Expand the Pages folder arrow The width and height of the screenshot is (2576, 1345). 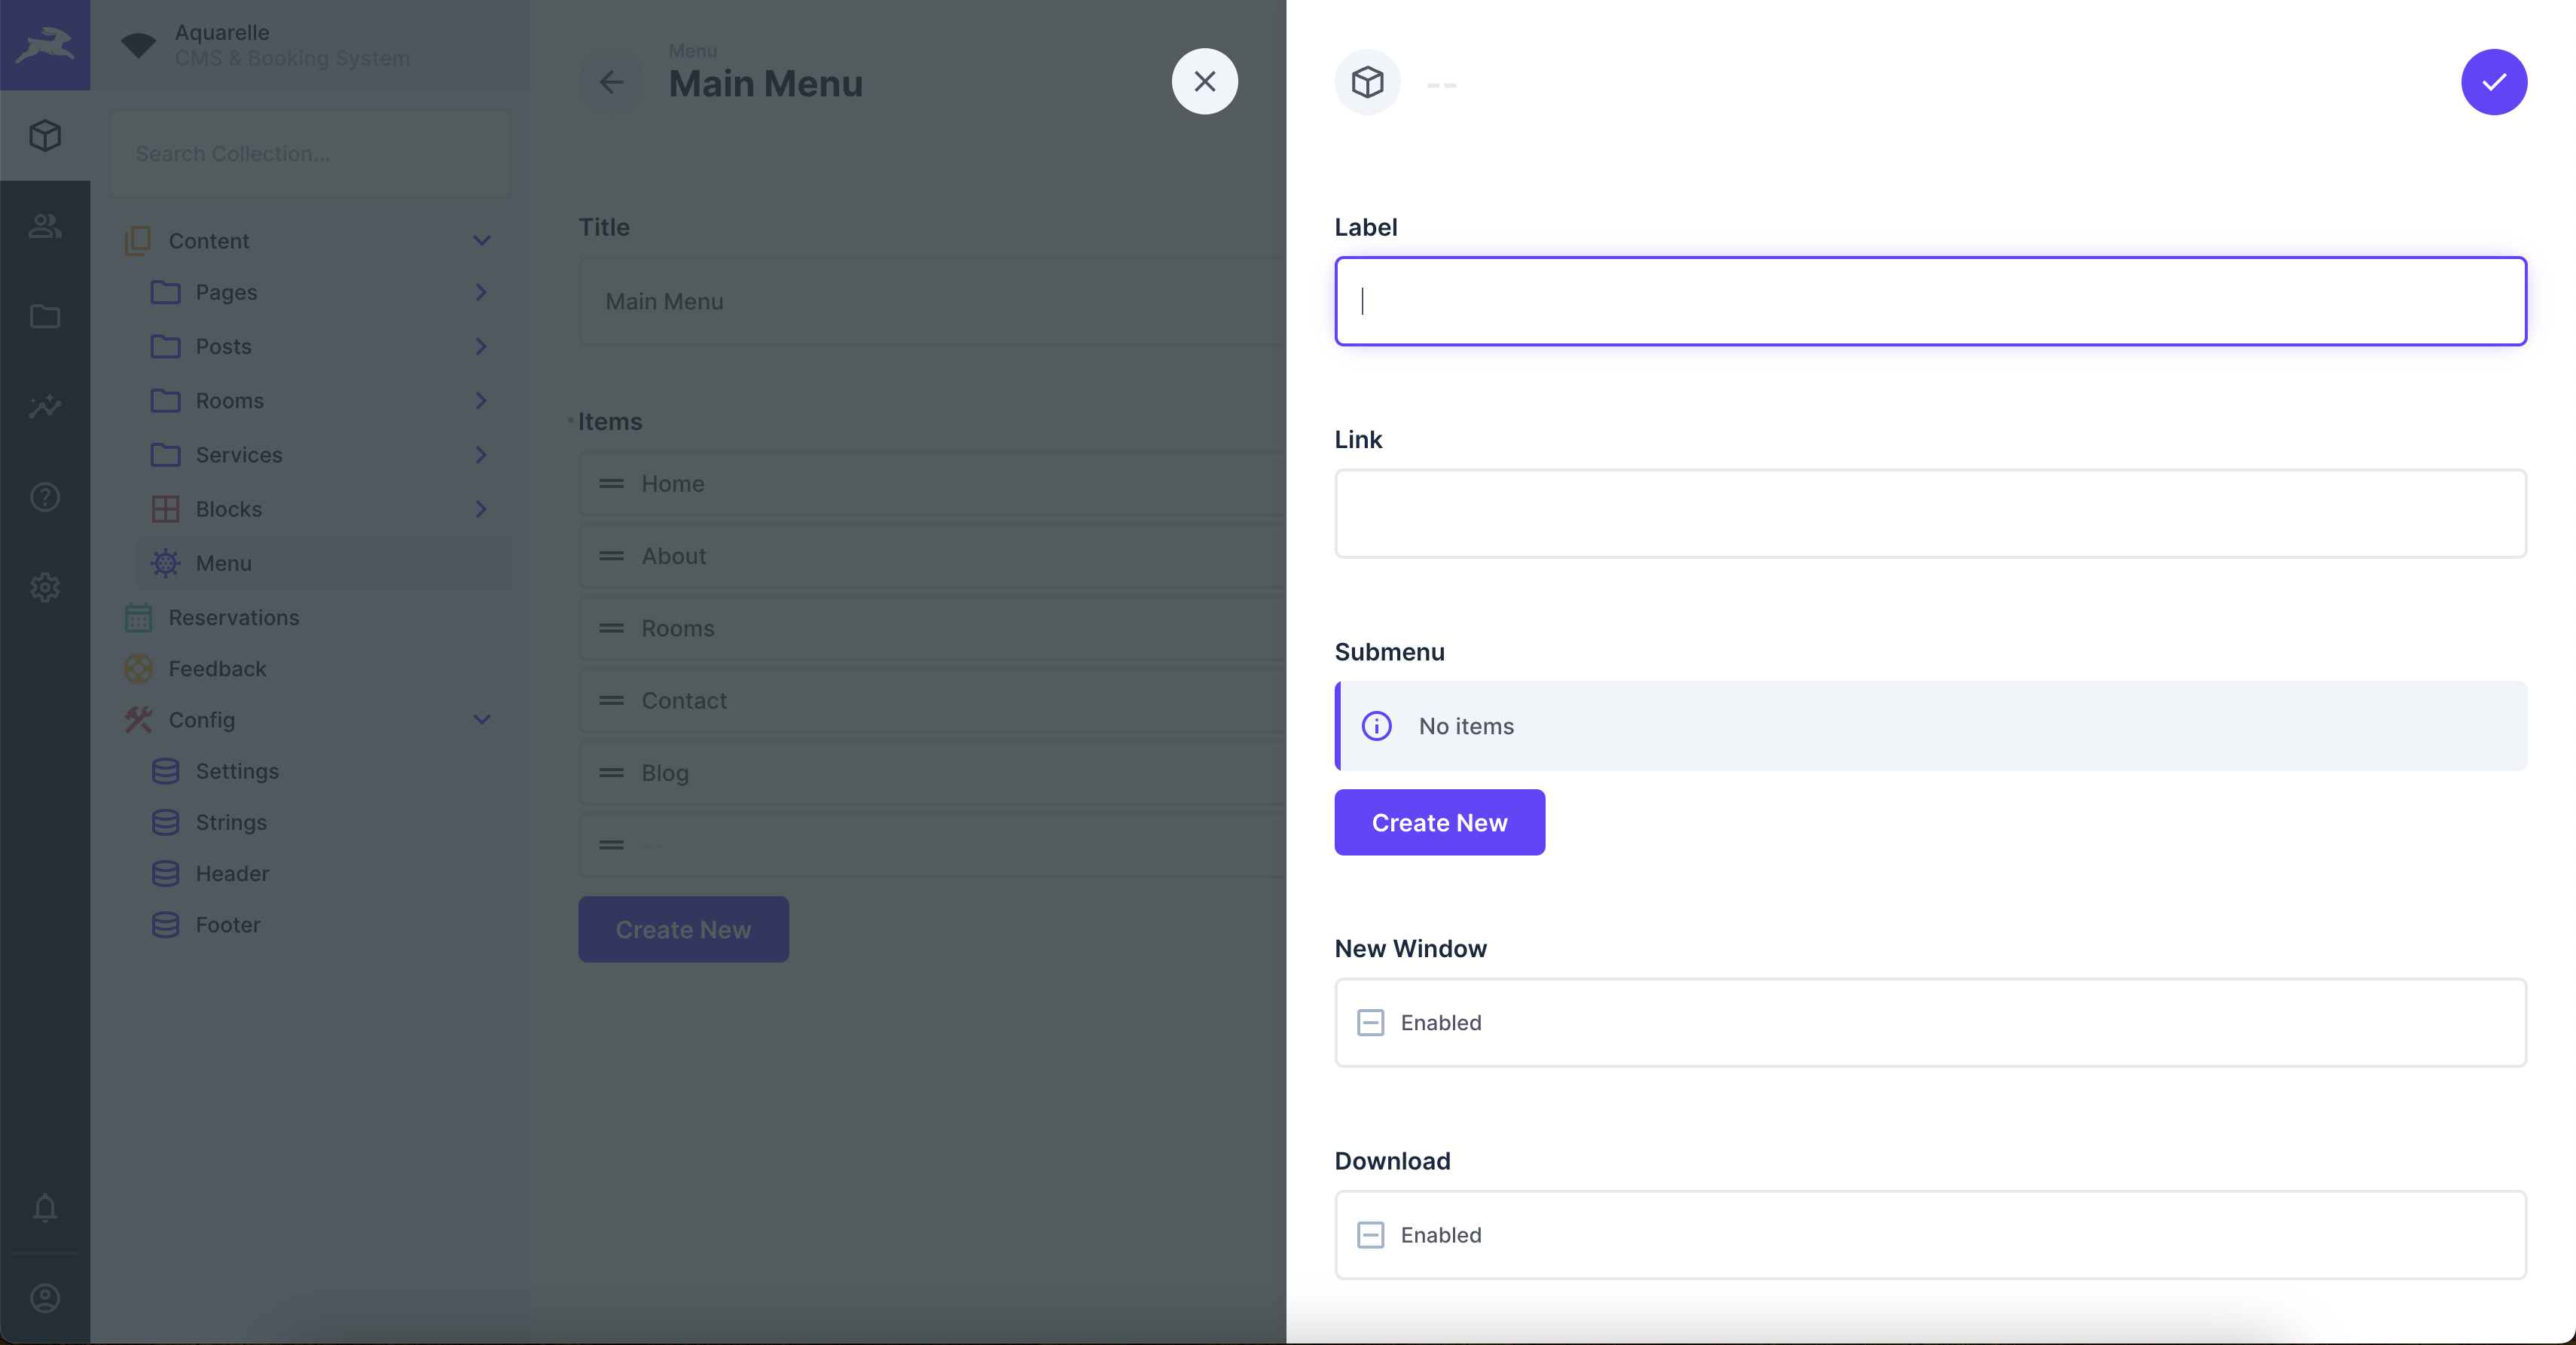pyautogui.click(x=482, y=292)
